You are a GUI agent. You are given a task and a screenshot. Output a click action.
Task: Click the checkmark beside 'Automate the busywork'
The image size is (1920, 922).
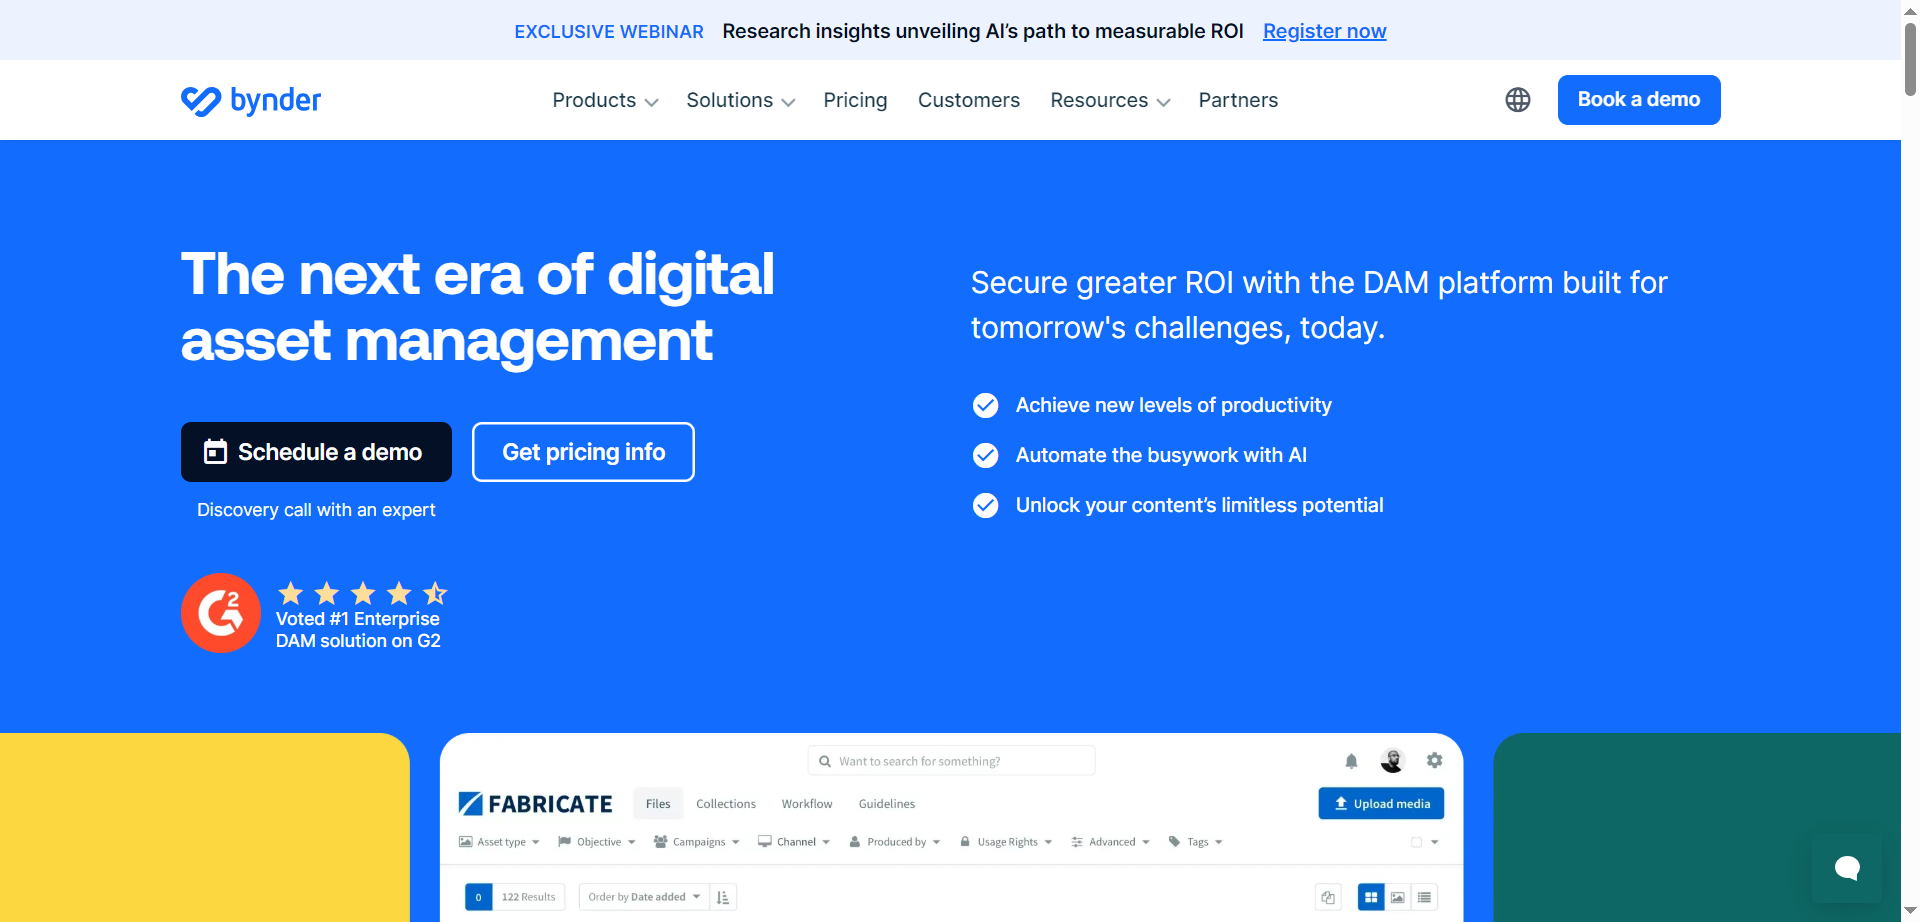coord(986,455)
